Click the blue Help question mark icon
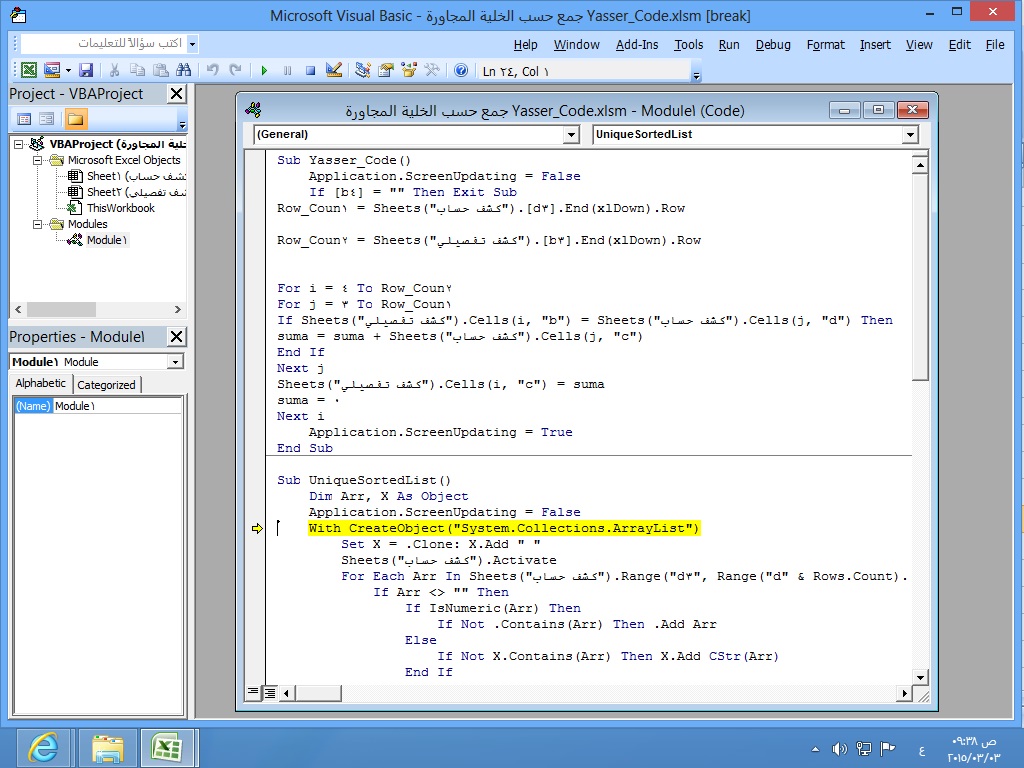Image resolution: width=1024 pixels, height=768 pixels. coord(461,71)
